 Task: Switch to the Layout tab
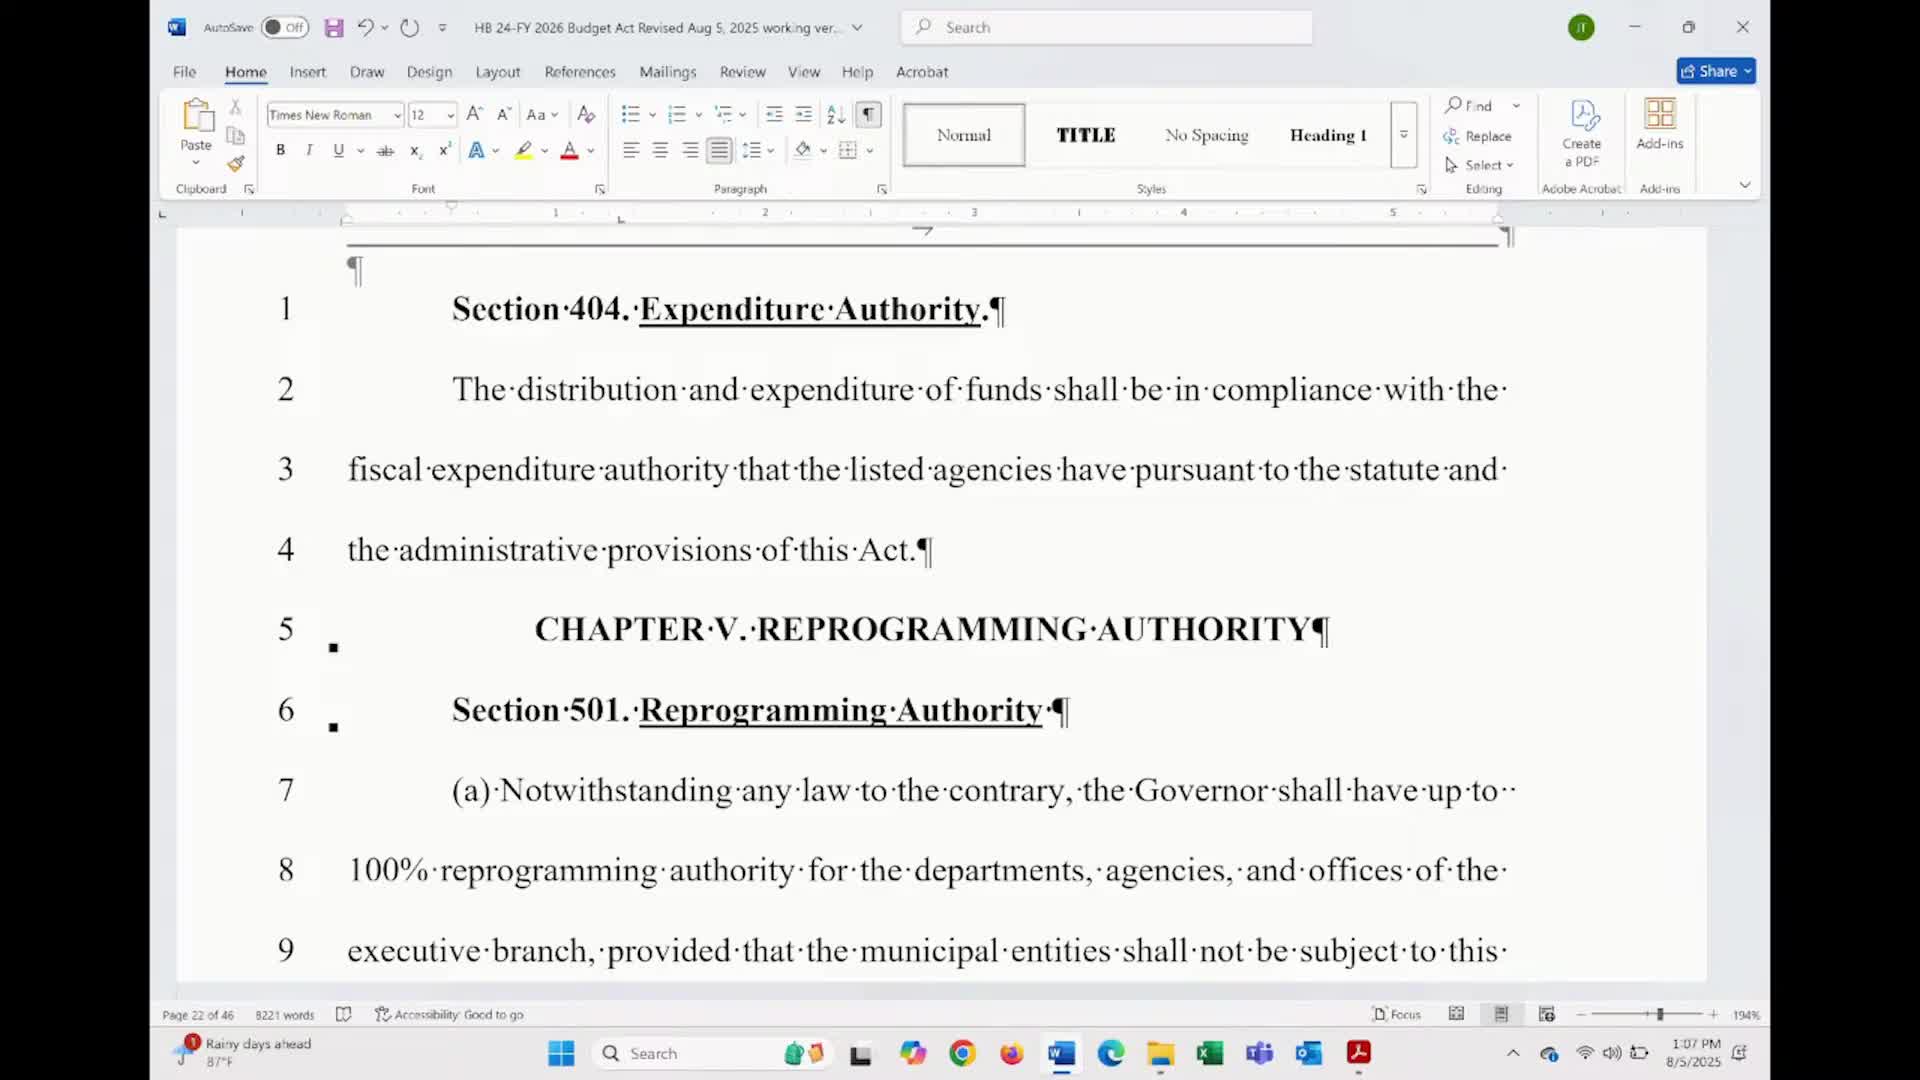click(498, 72)
